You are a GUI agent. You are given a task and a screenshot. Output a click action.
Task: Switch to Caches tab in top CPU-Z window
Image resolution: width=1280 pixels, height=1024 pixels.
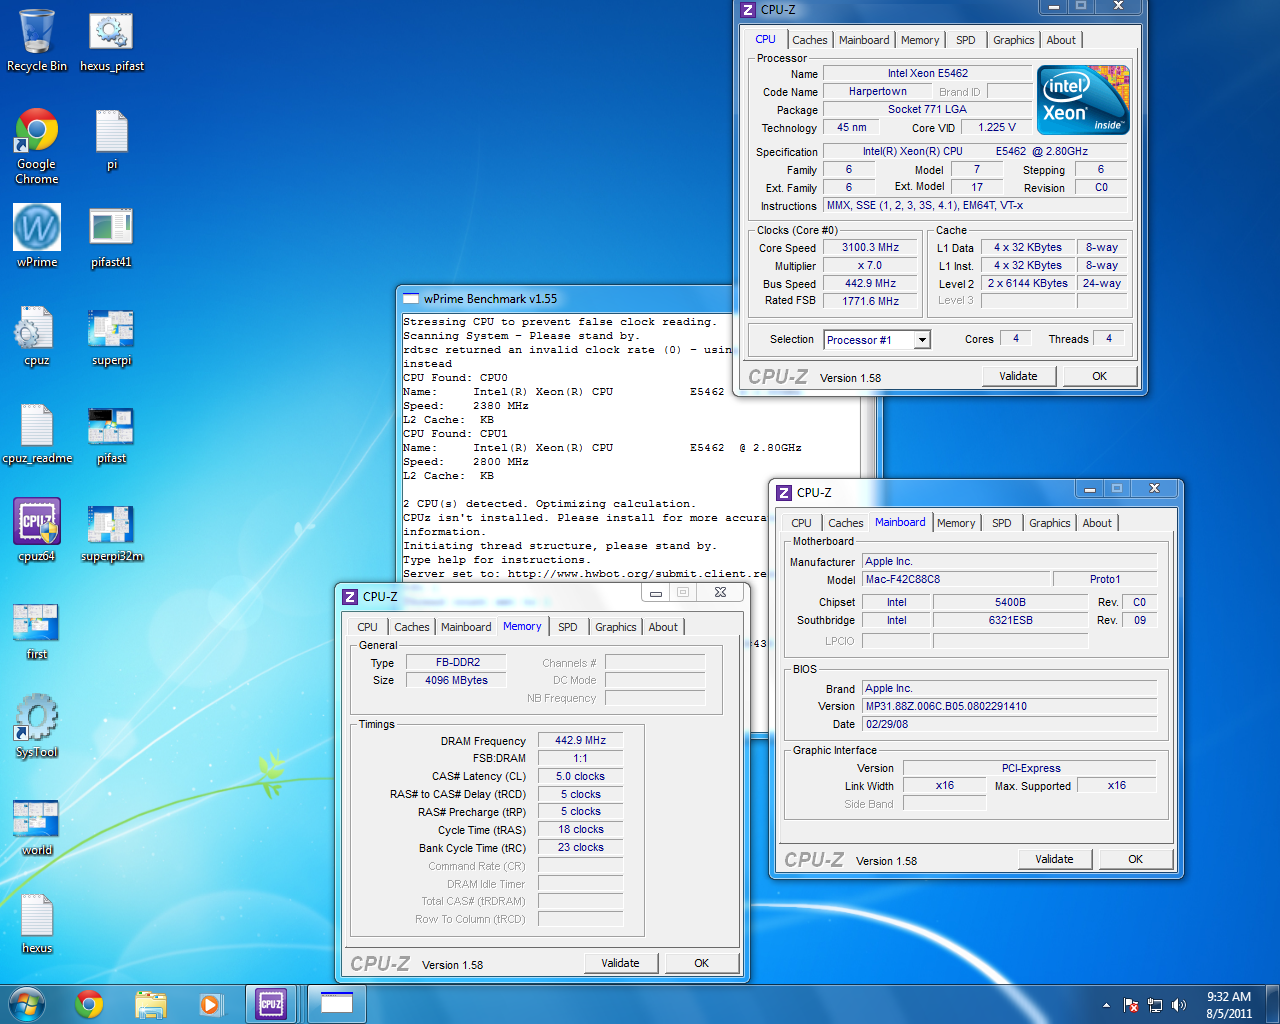[x=809, y=40]
